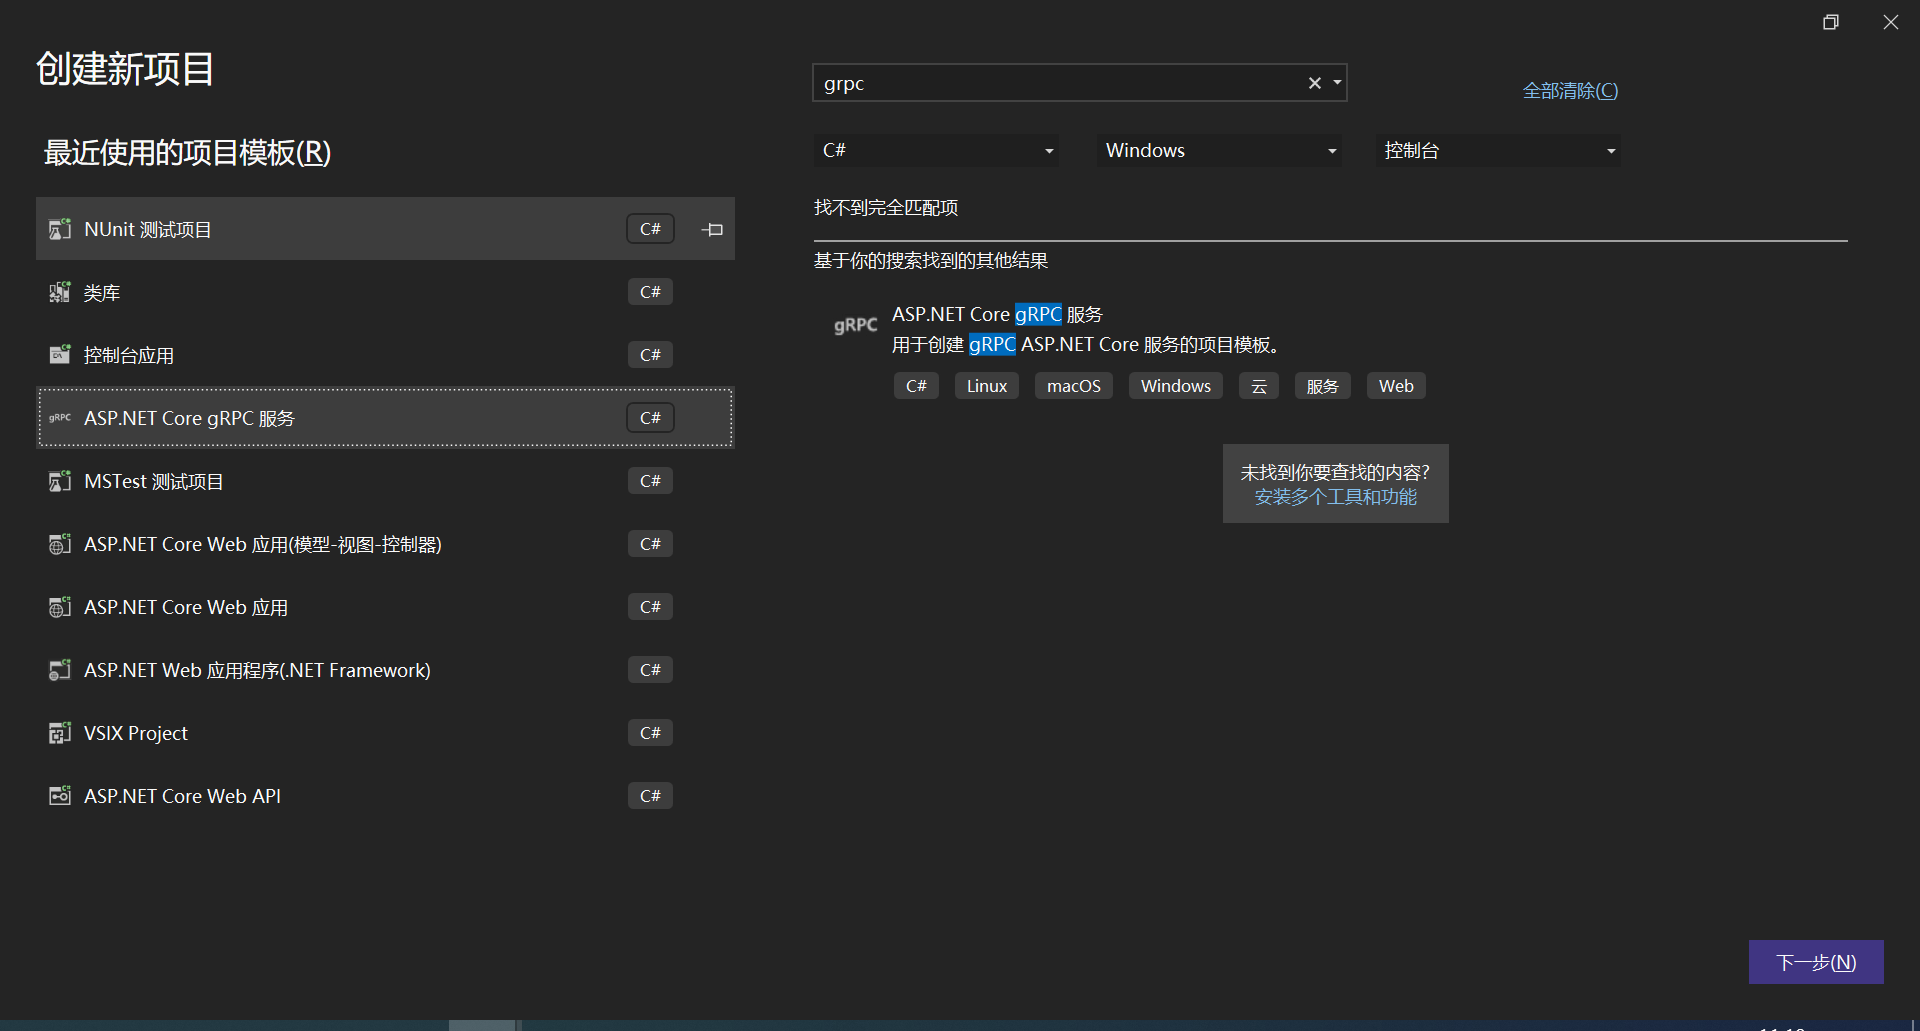The height and width of the screenshot is (1031, 1920).
Task: Select ASP.NET Web 应用程序(.NET Framework) template
Action: [x=385, y=670]
